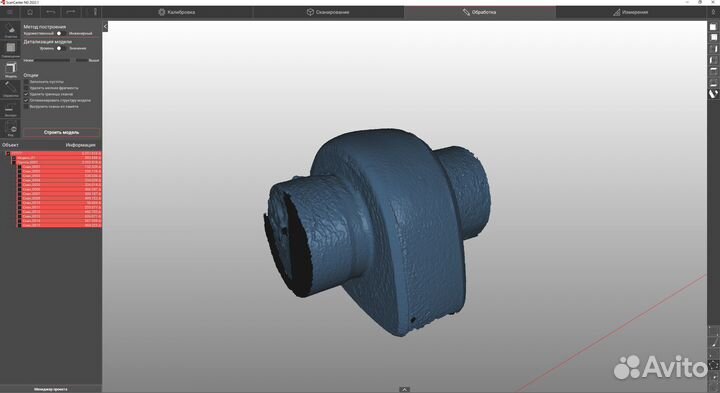Toggle the checkbox of Скан_0005 row
720x393 pixels.
click(19, 185)
